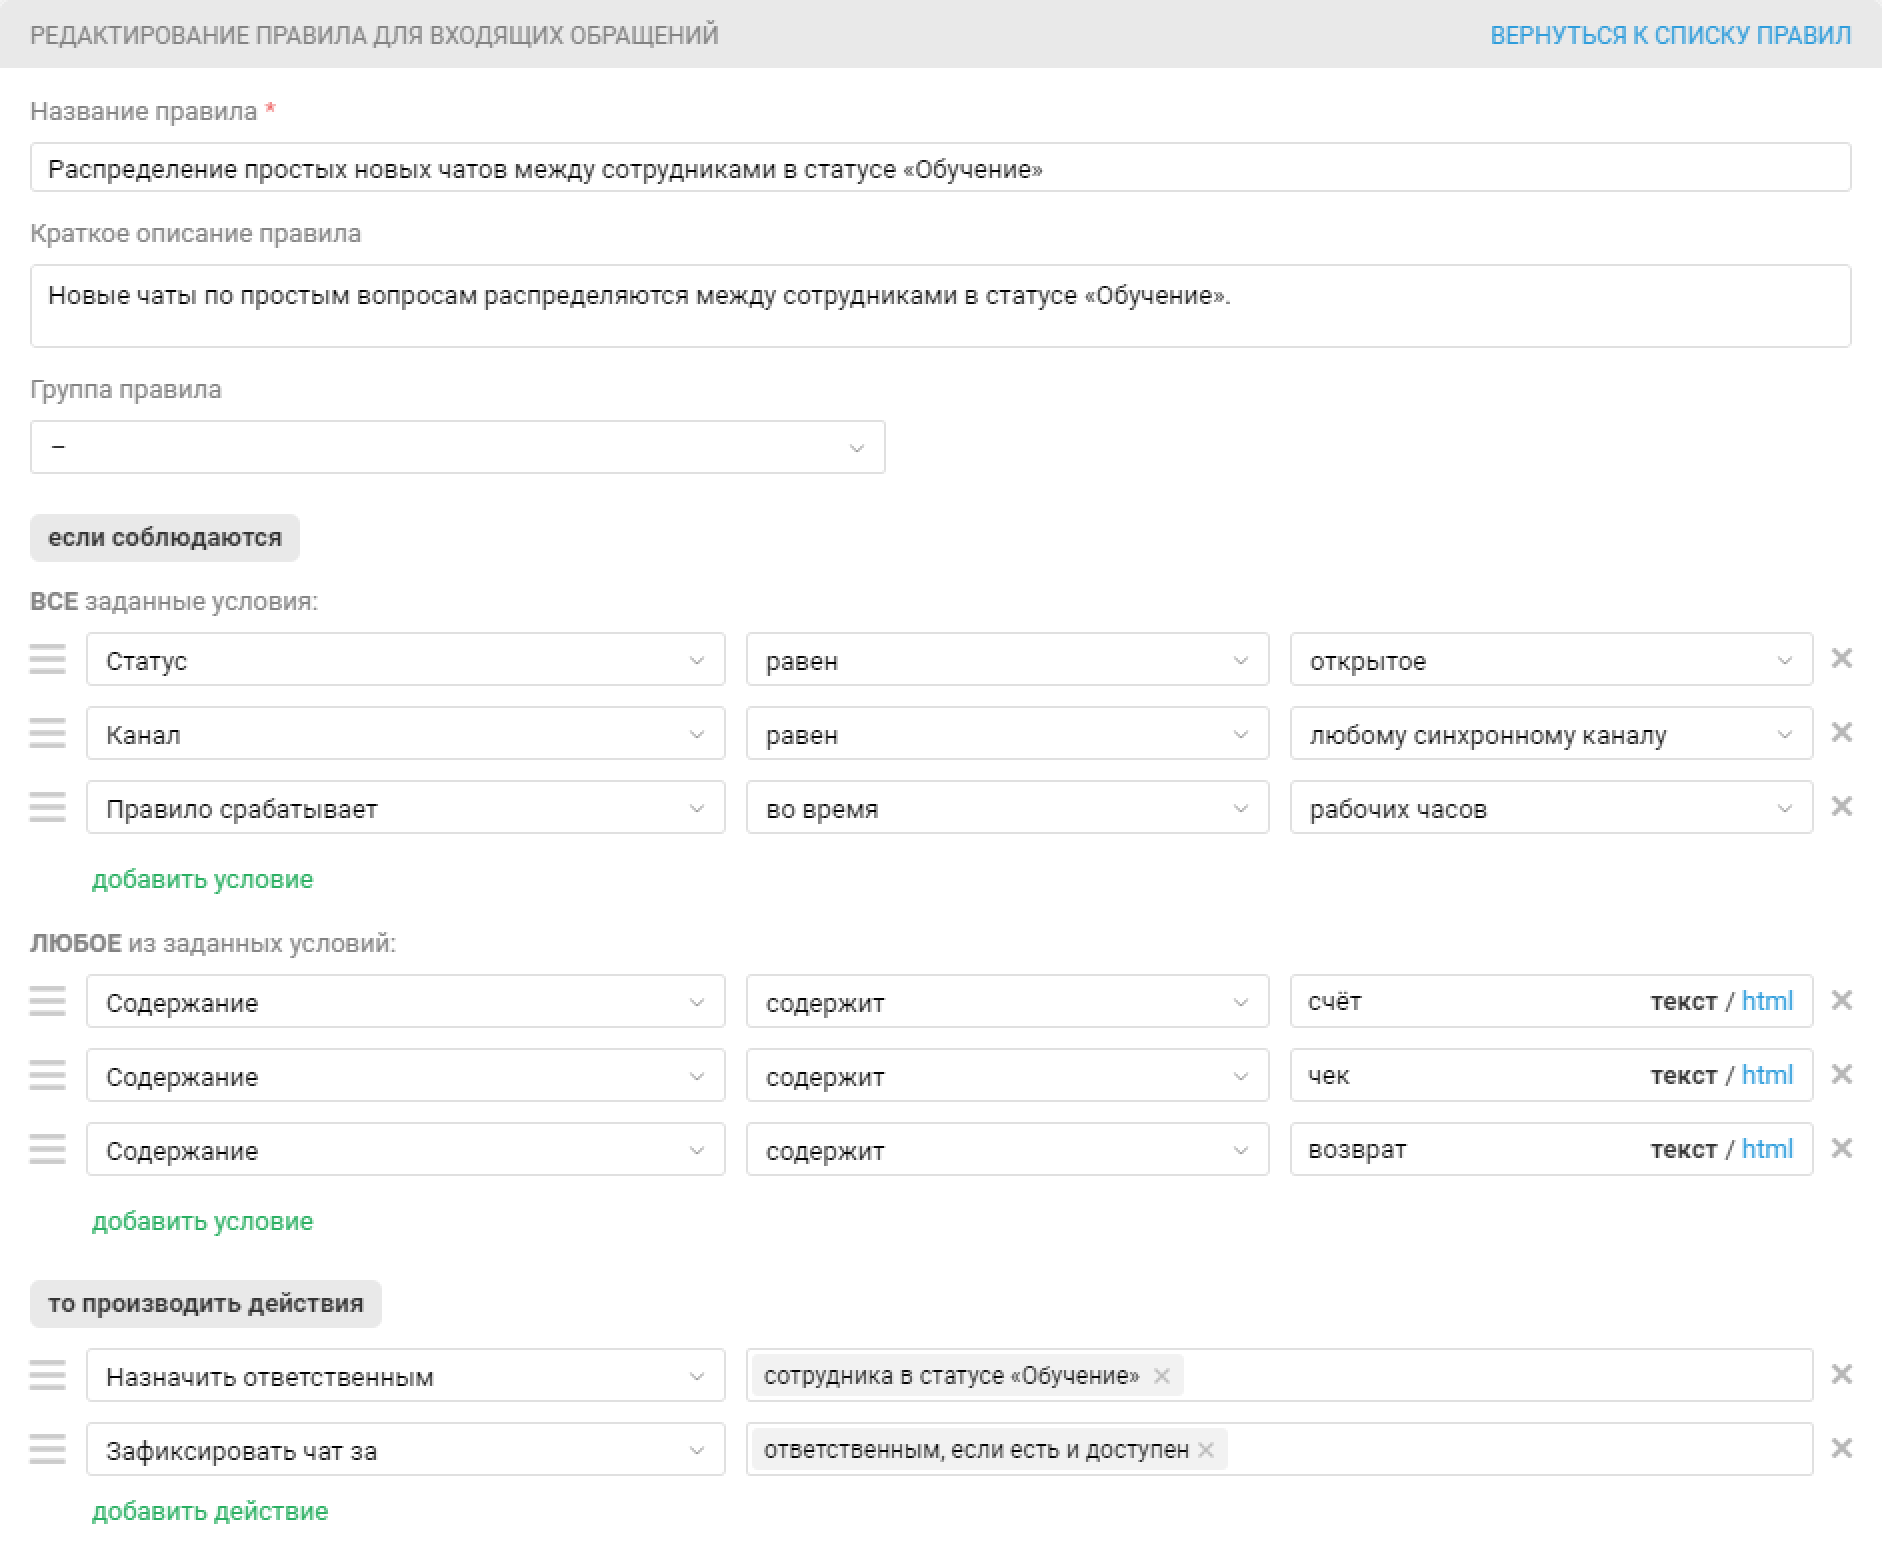The image size is (1882, 1558).
Task: Remove the «сотрудника в статусе Обучение» tag
Action: [x=1161, y=1376]
